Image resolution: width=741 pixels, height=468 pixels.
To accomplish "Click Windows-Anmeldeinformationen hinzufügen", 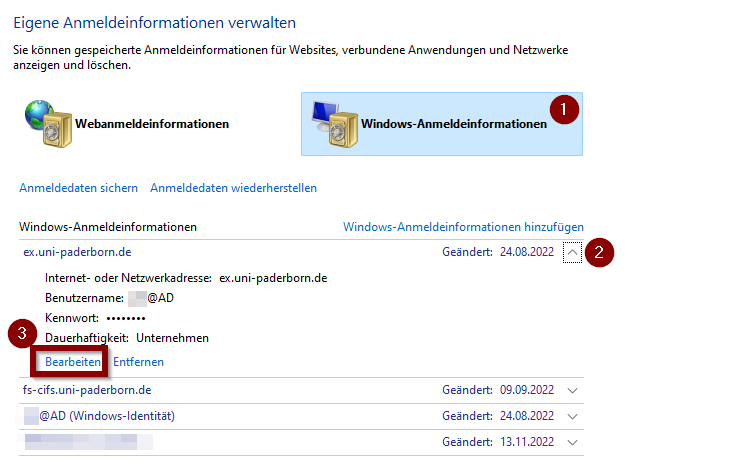I will (x=463, y=227).
